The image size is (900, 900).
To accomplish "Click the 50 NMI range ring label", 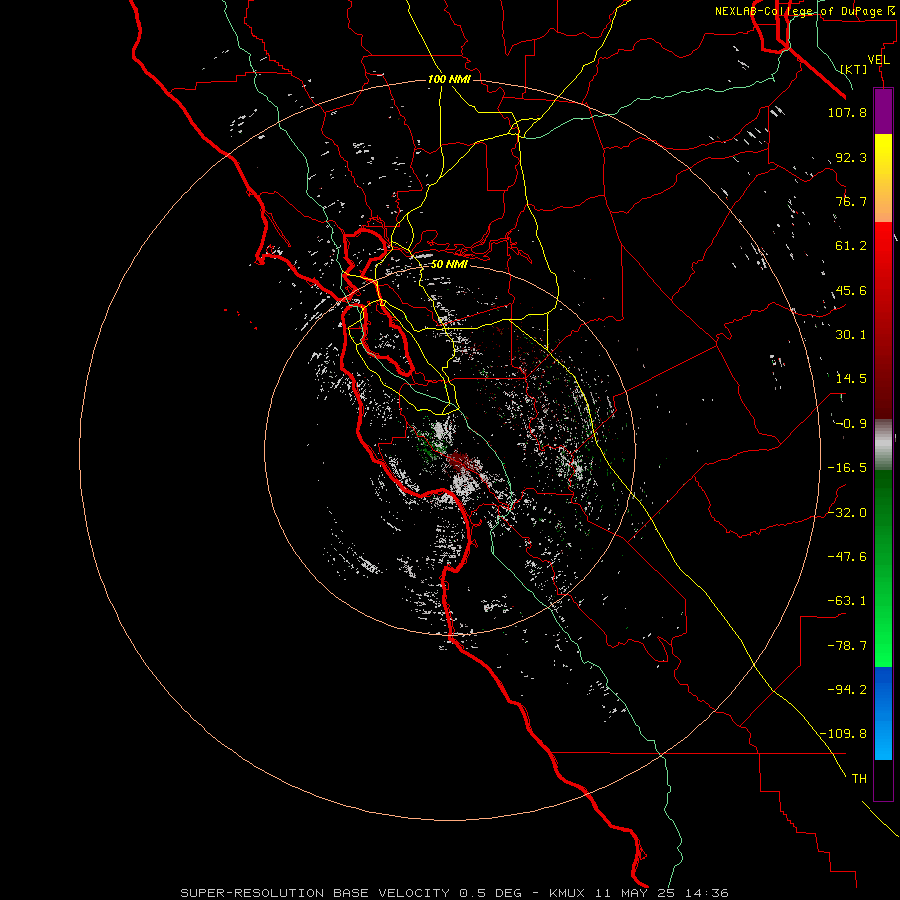I will (449, 264).
